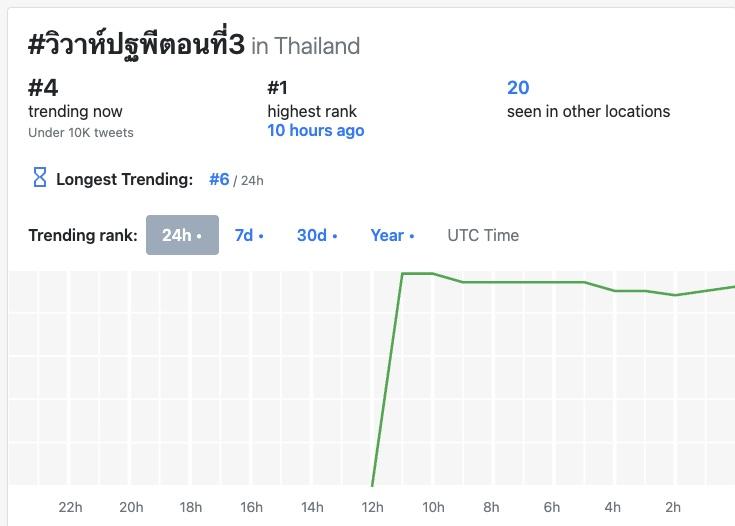
Task: Click the #4 trending now rank
Action: (x=43, y=88)
